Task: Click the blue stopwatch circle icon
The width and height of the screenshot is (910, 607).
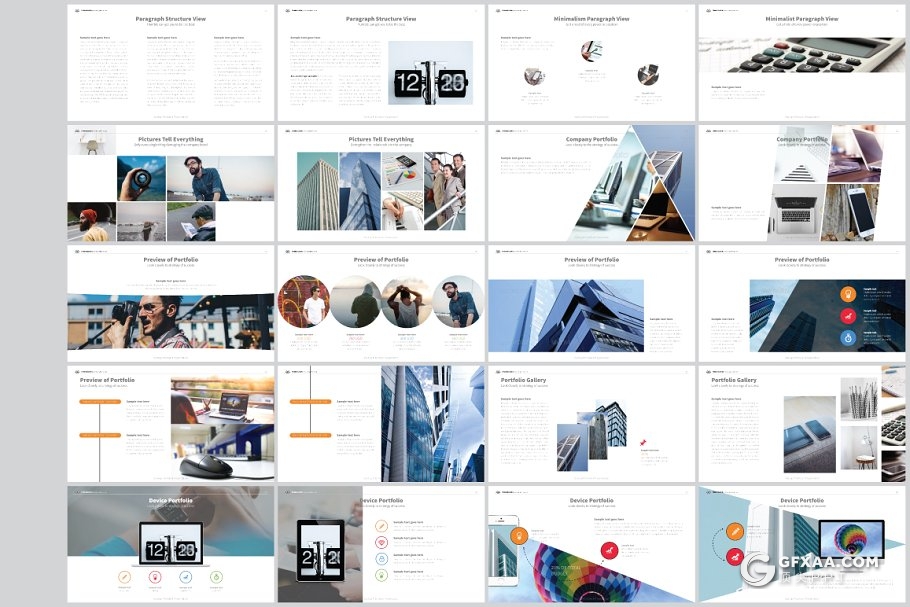Action: click(x=847, y=338)
